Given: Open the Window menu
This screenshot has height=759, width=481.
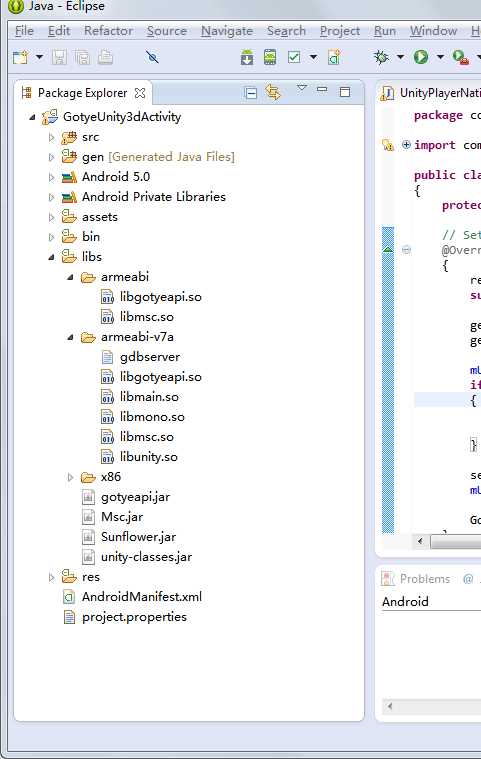Looking at the screenshot, I should tap(434, 31).
